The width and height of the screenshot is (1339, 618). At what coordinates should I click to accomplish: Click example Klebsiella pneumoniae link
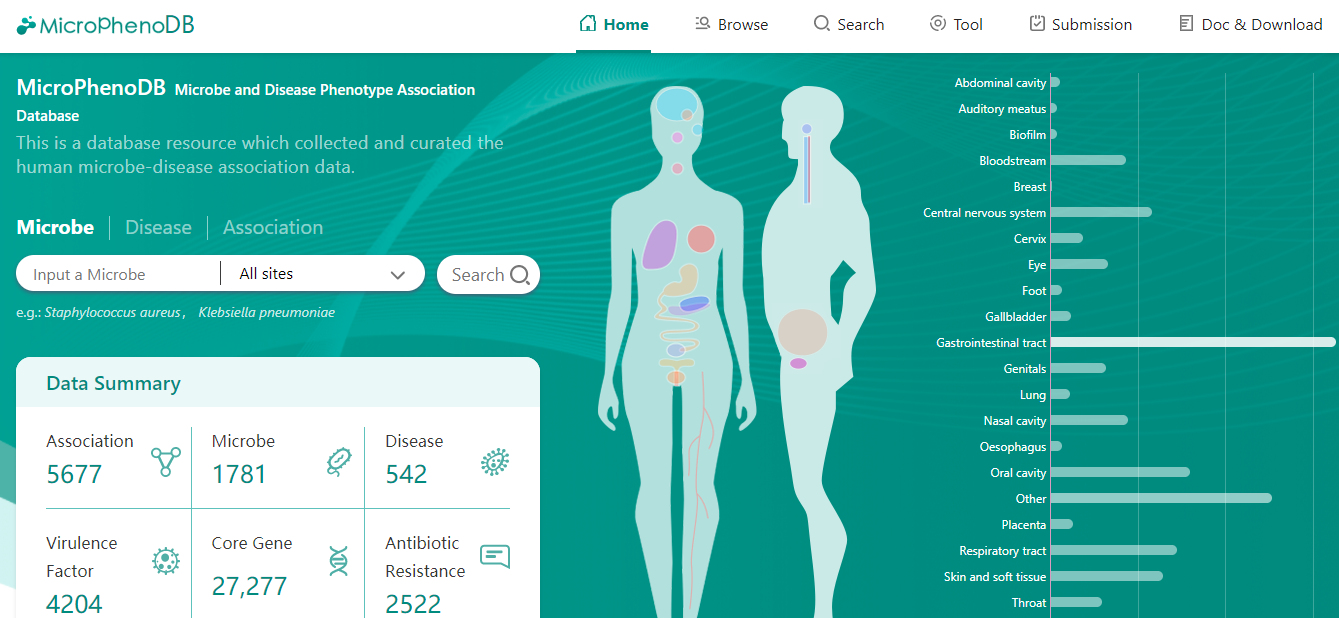[x=266, y=312]
